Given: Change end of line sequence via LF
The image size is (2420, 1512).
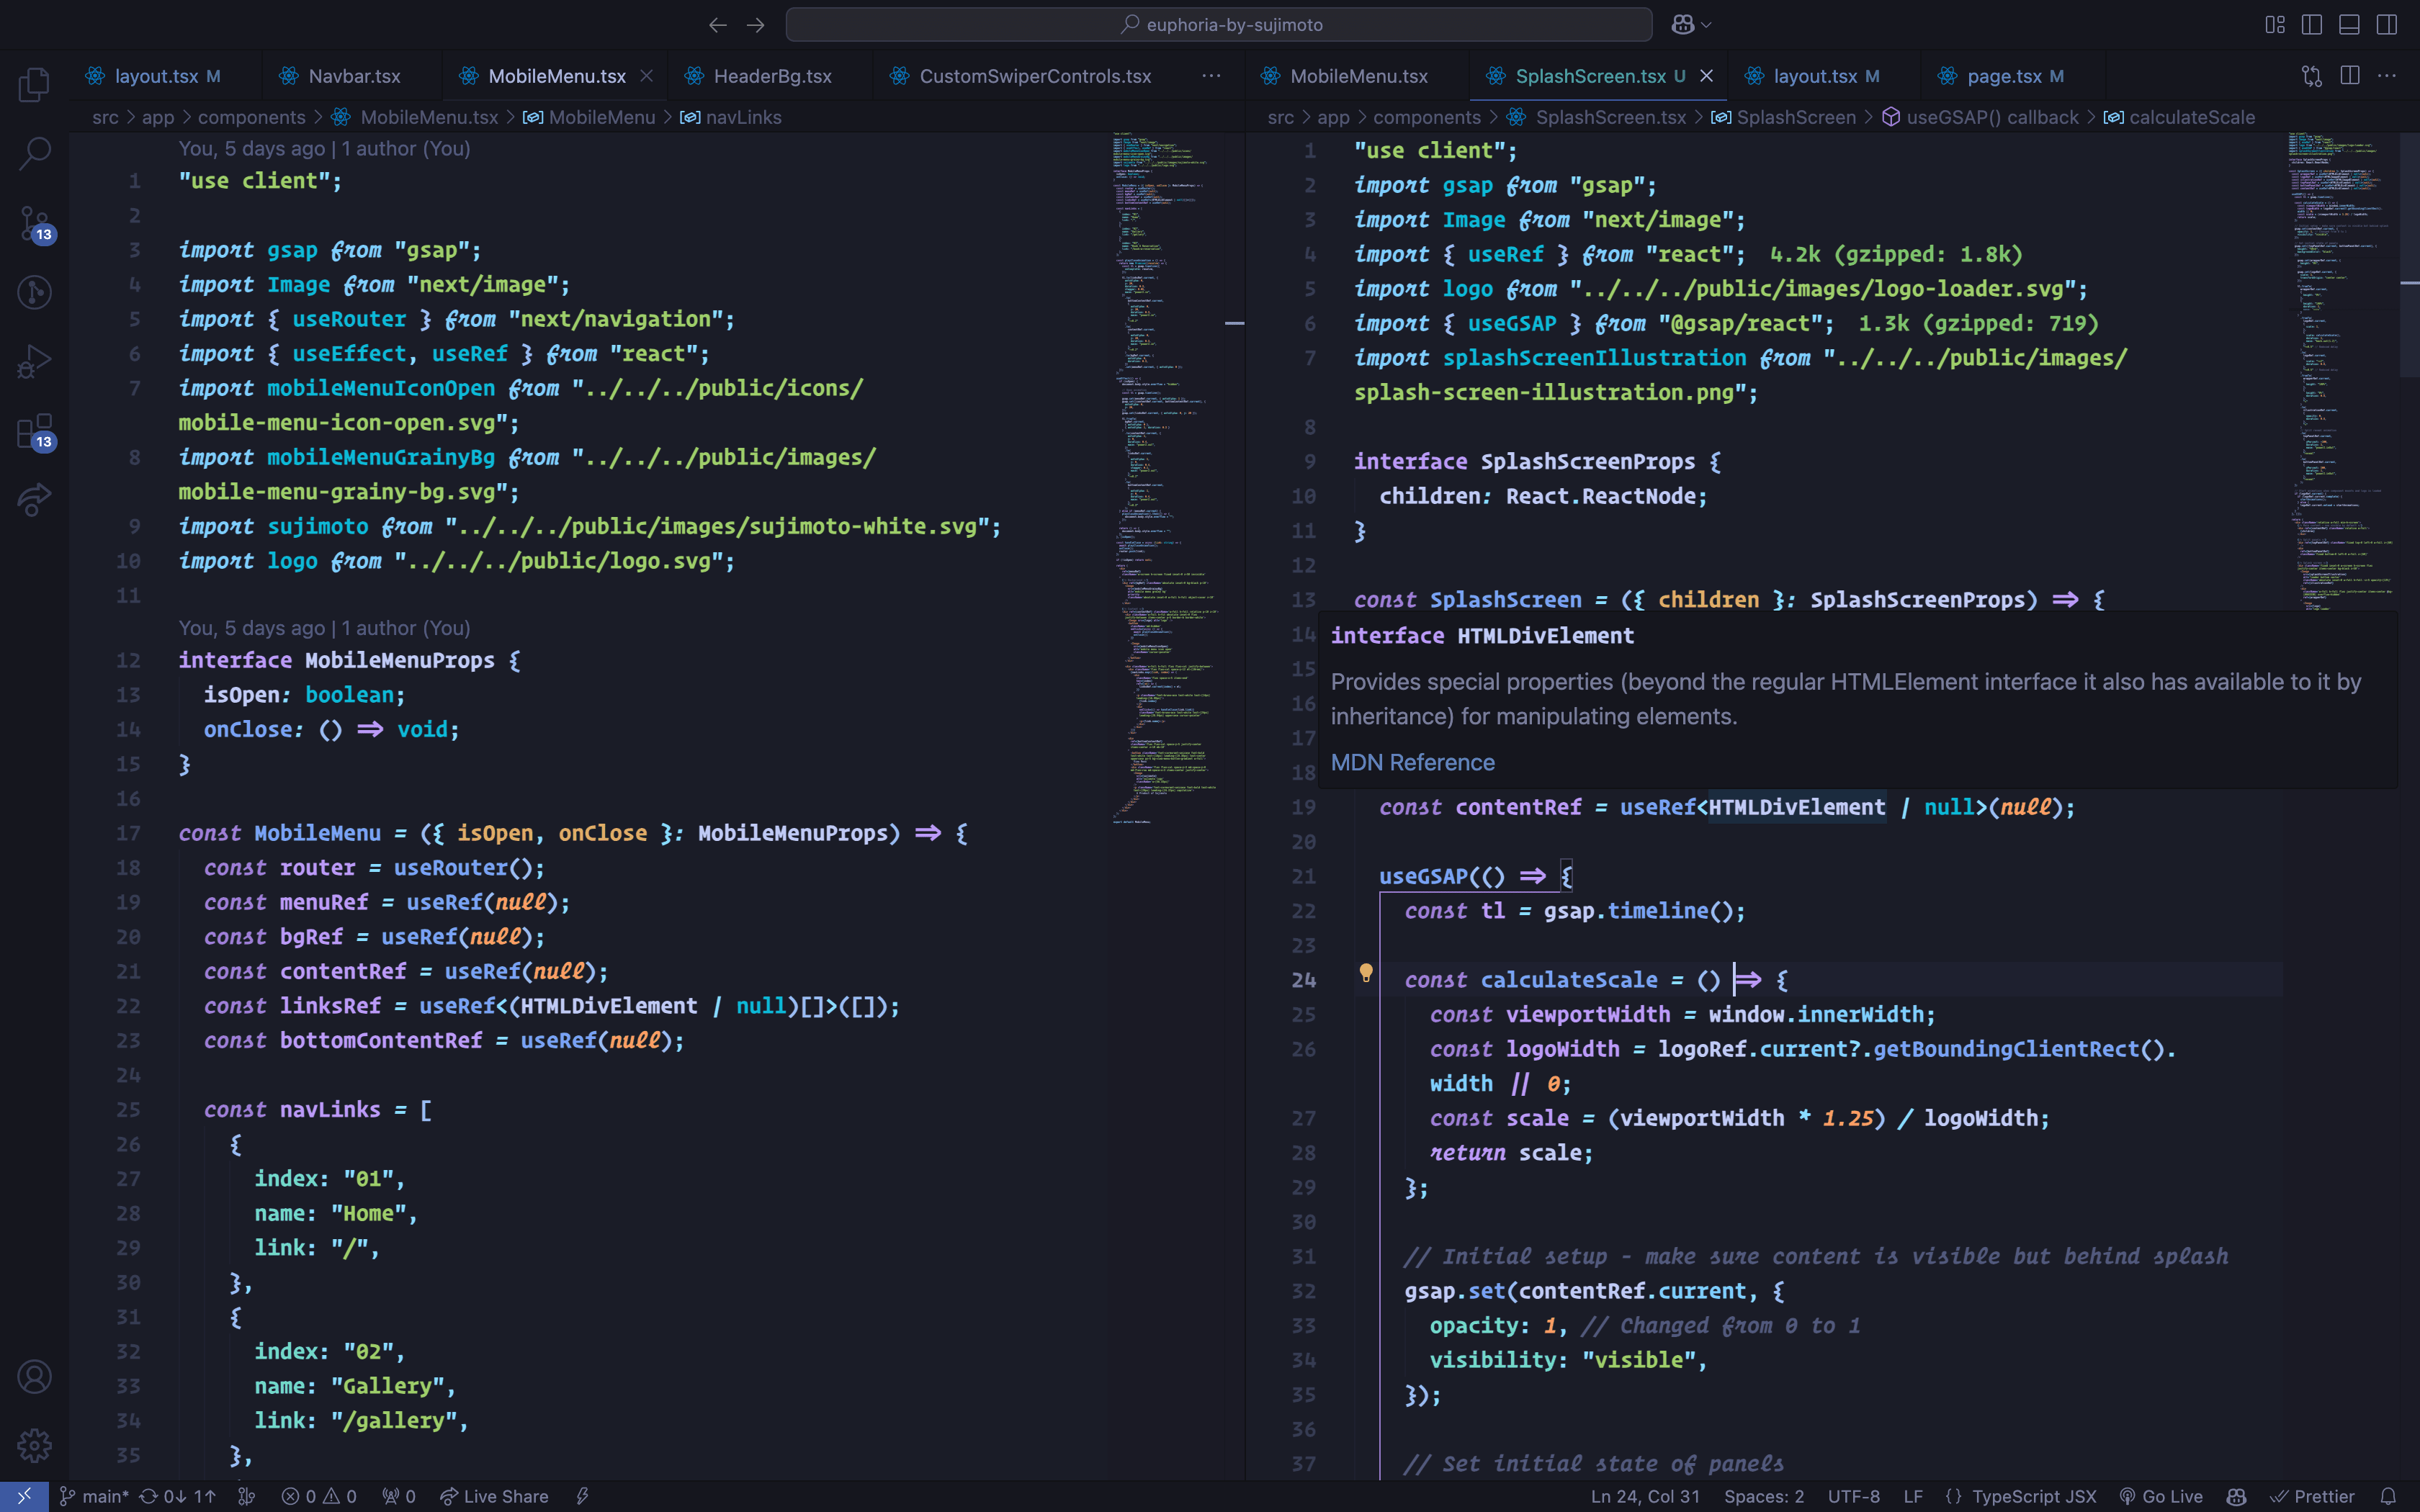Looking at the screenshot, I should [x=1913, y=1496].
